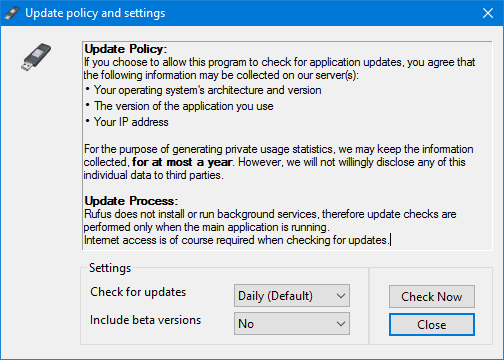Place cursor at end of policy text
The image size is (504, 360).
click(391, 240)
